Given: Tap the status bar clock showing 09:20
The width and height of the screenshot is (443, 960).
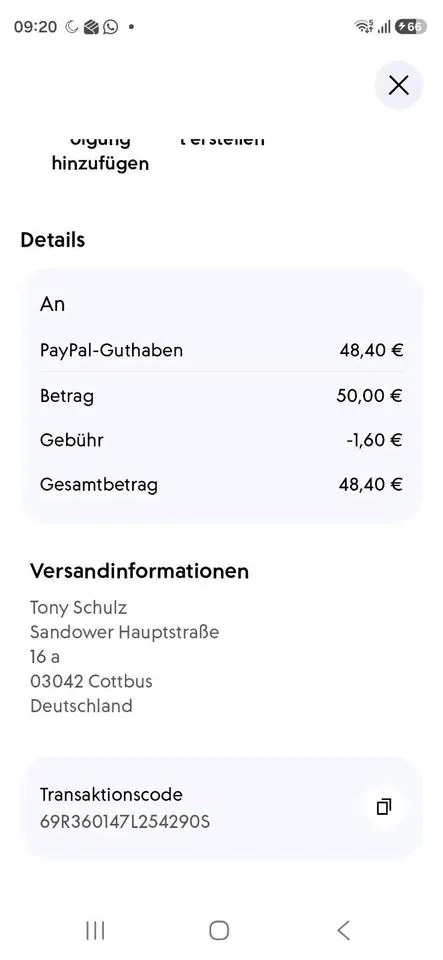Looking at the screenshot, I should click(35, 27).
